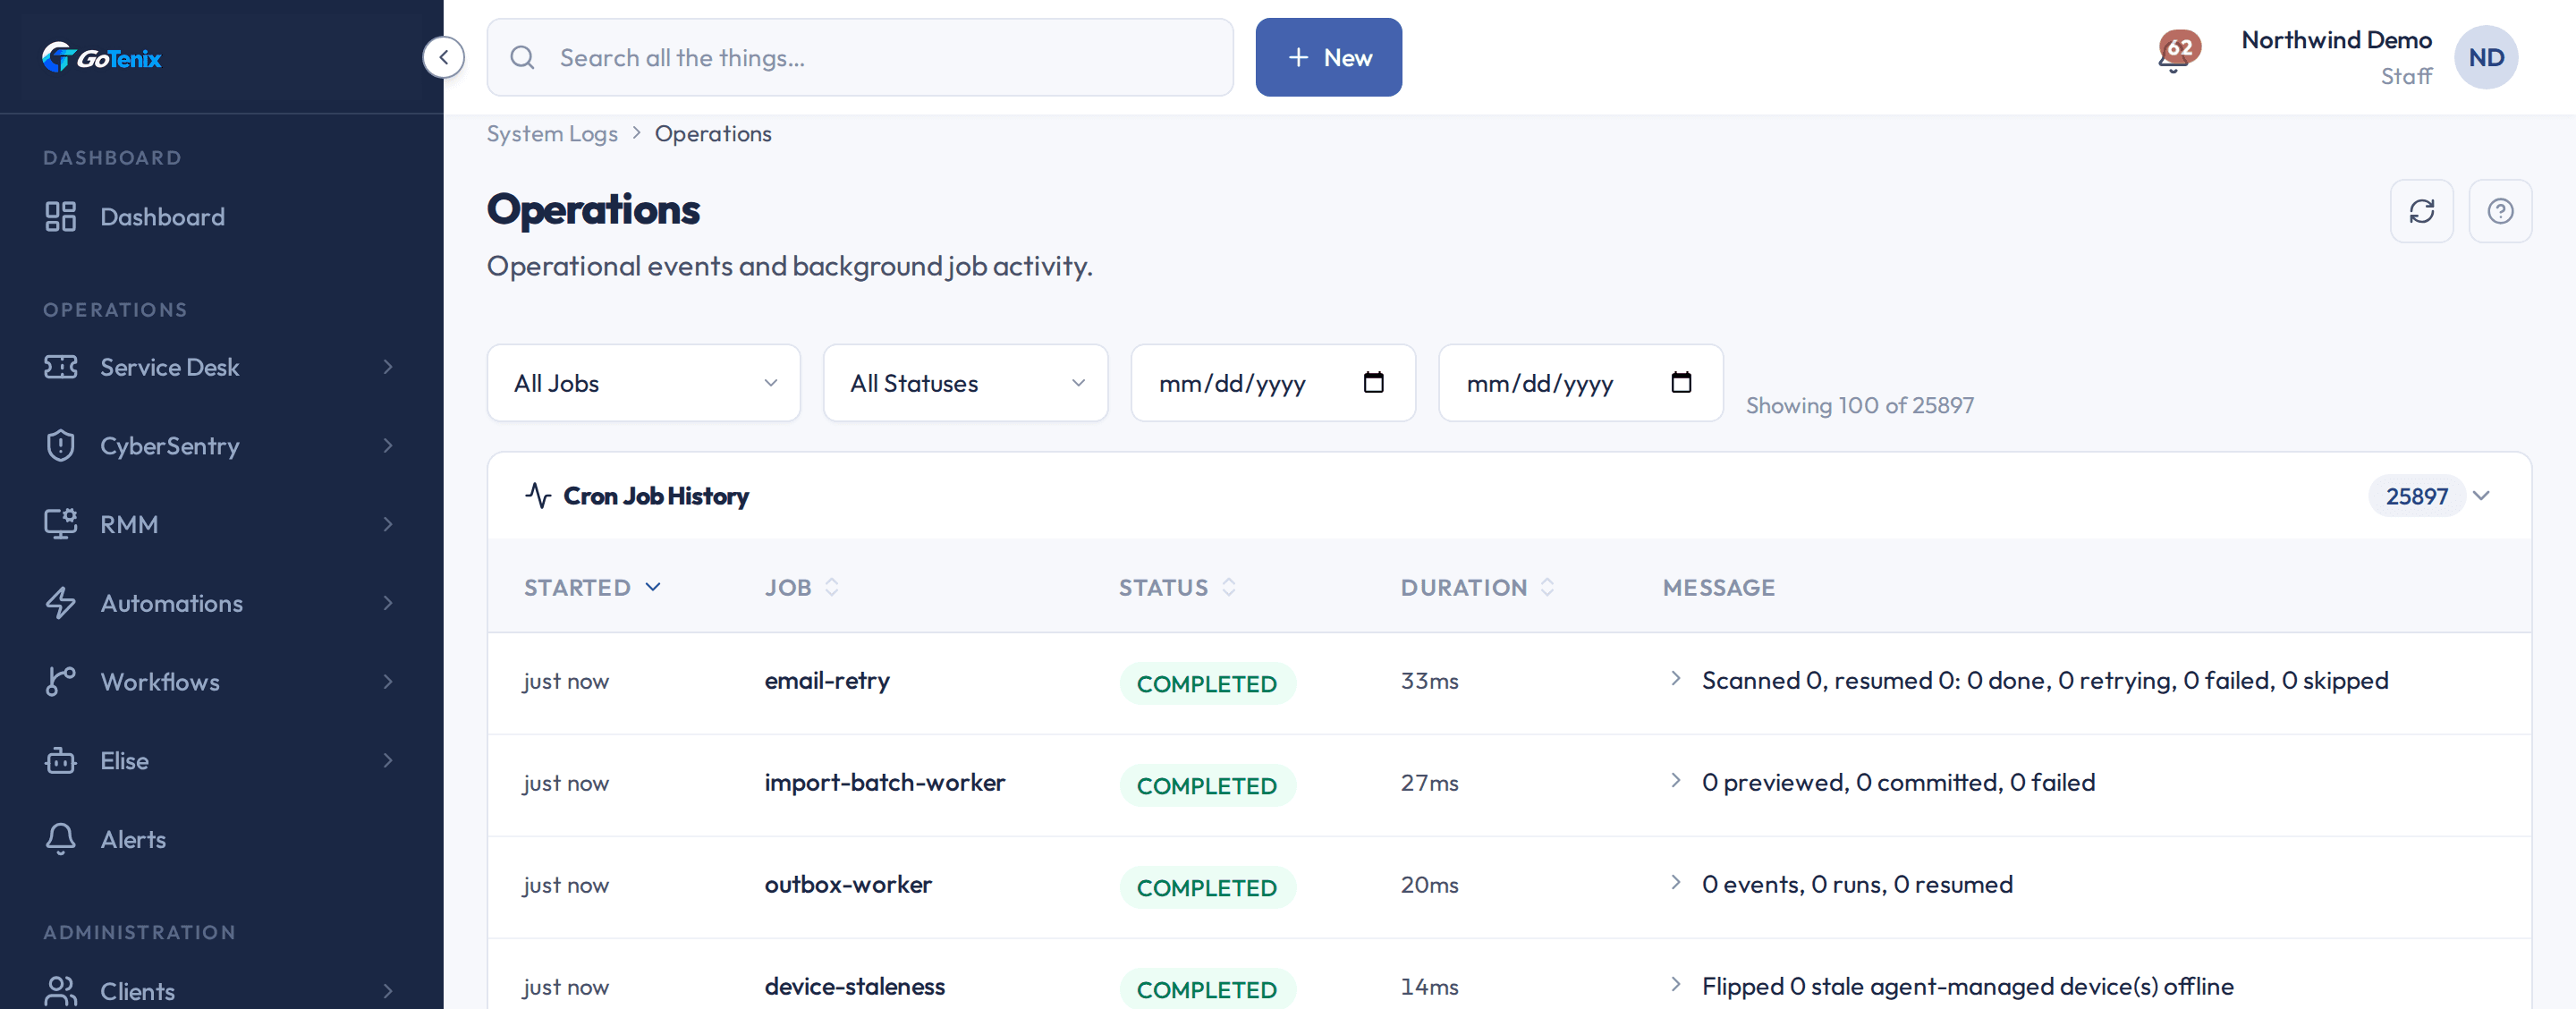Open the Automations menu item

click(221, 603)
